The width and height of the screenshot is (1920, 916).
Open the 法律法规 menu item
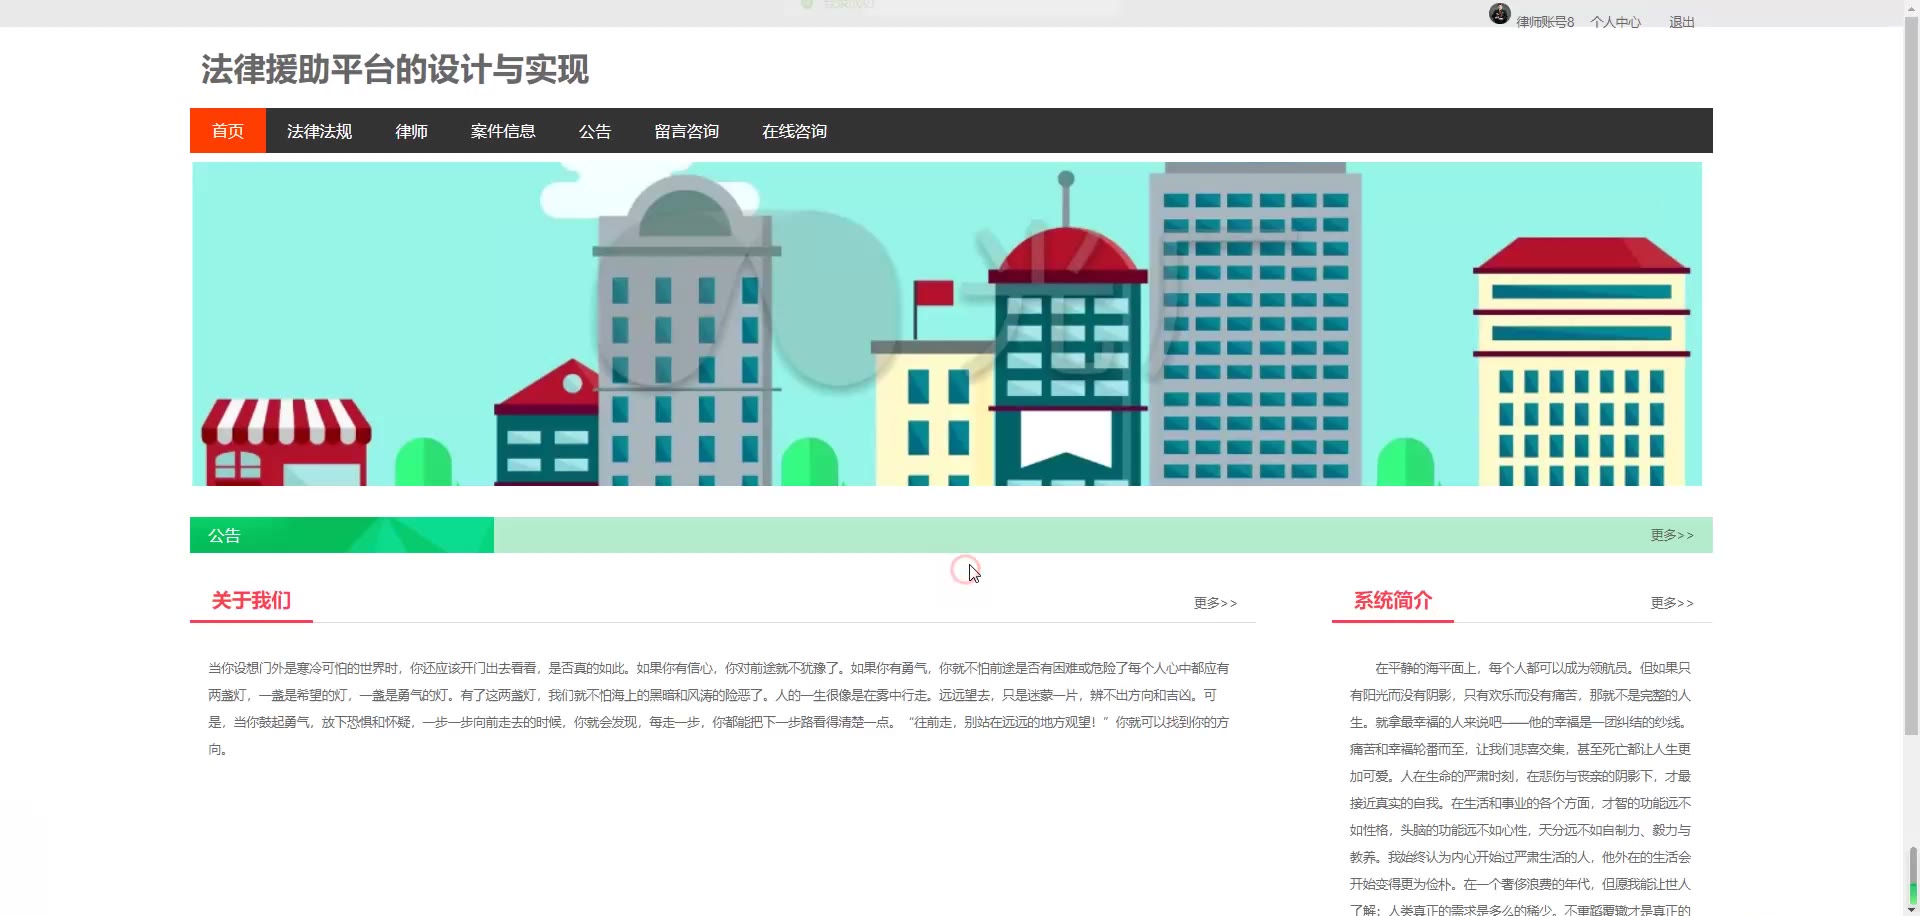tap(319, 131)
